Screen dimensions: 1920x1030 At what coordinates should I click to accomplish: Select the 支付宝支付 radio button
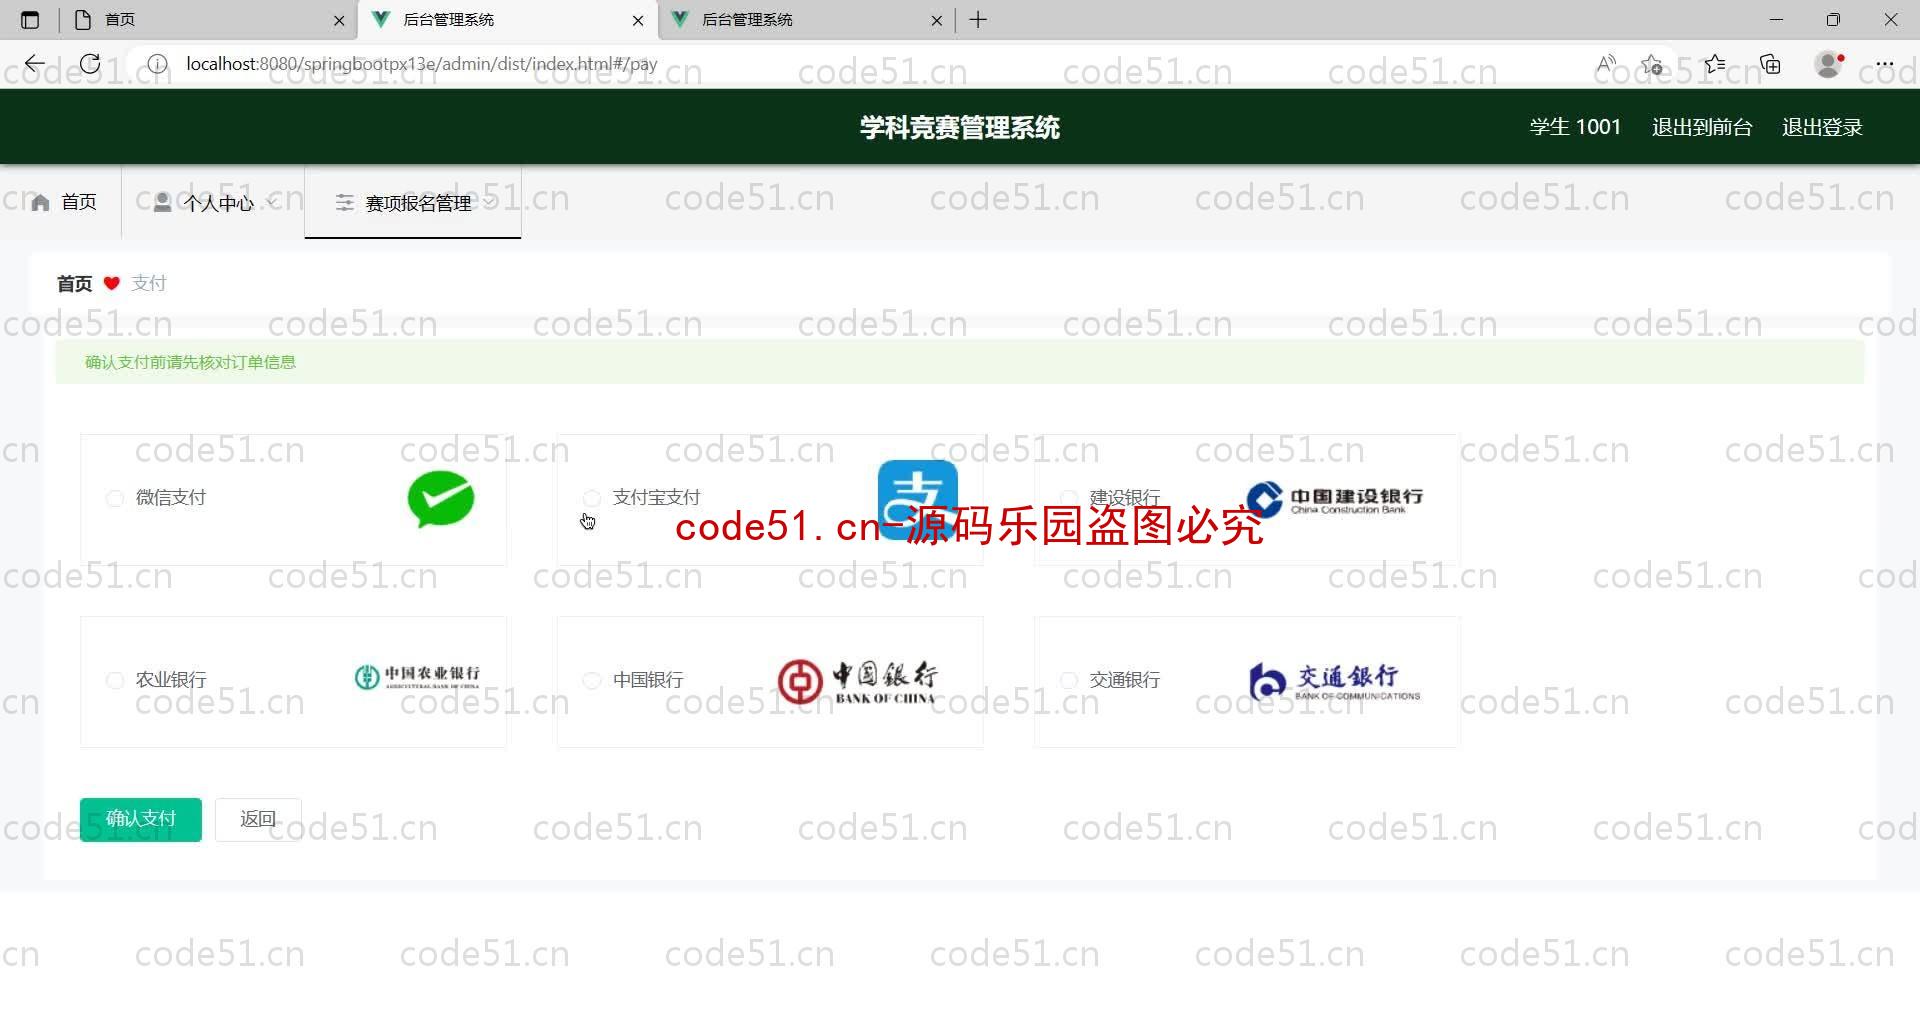click(592, 498)
